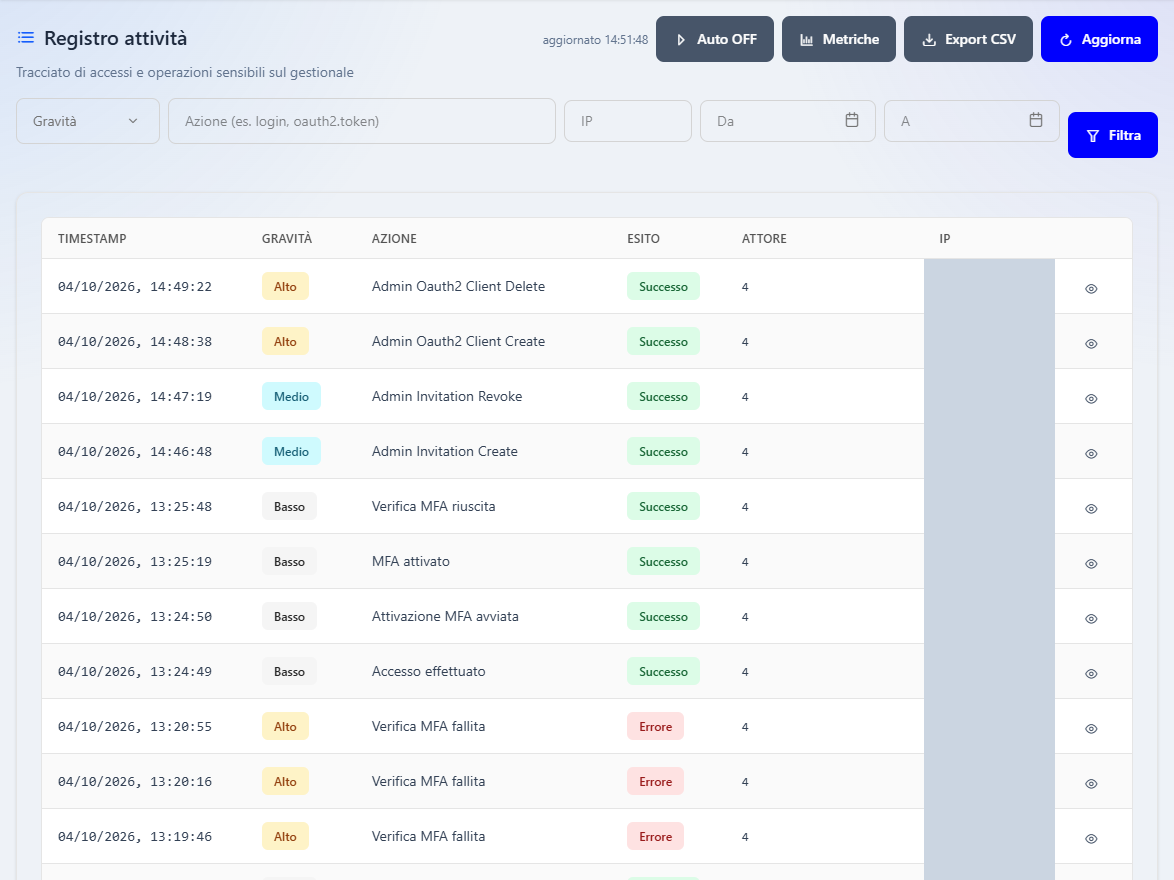This screenshot has width=1174, height=880.
Task: Open eye icon for Admin Invitation Create
Action: click(1091, 454)
